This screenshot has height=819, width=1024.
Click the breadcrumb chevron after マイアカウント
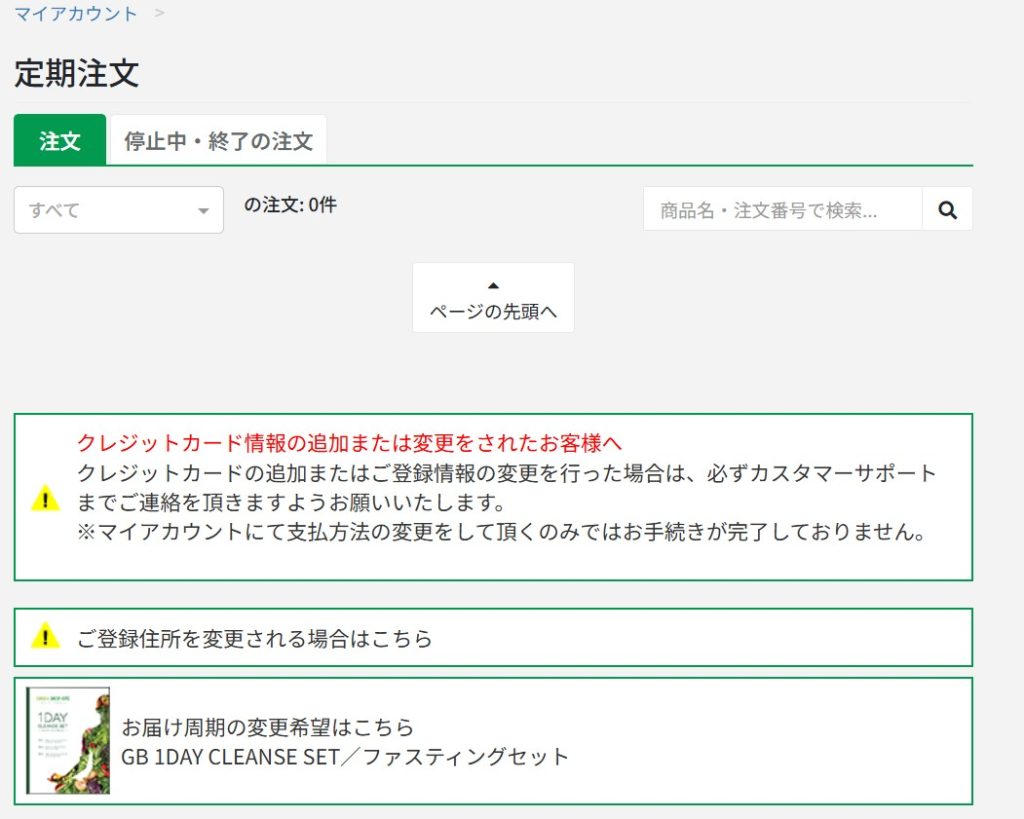[158, 13]
